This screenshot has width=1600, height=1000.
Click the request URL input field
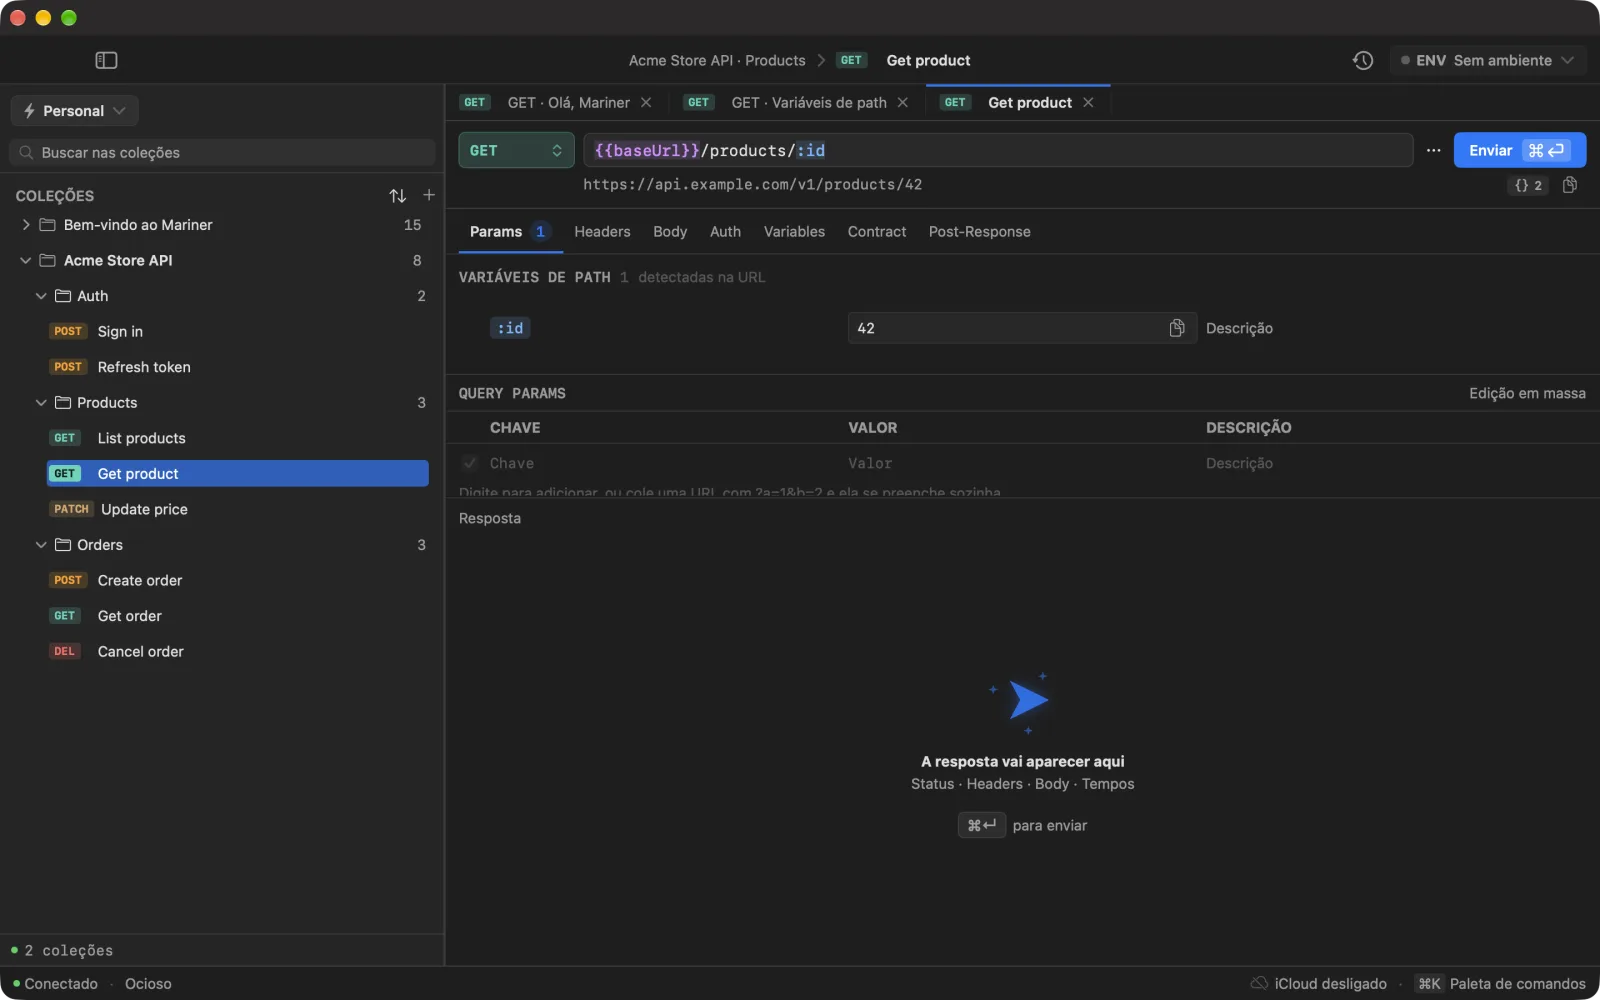click(x=998, y=150)
